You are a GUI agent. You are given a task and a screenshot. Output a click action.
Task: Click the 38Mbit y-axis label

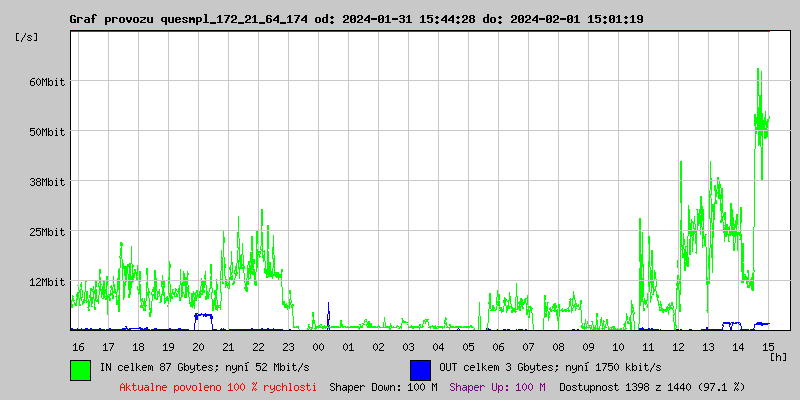[47, 182]
